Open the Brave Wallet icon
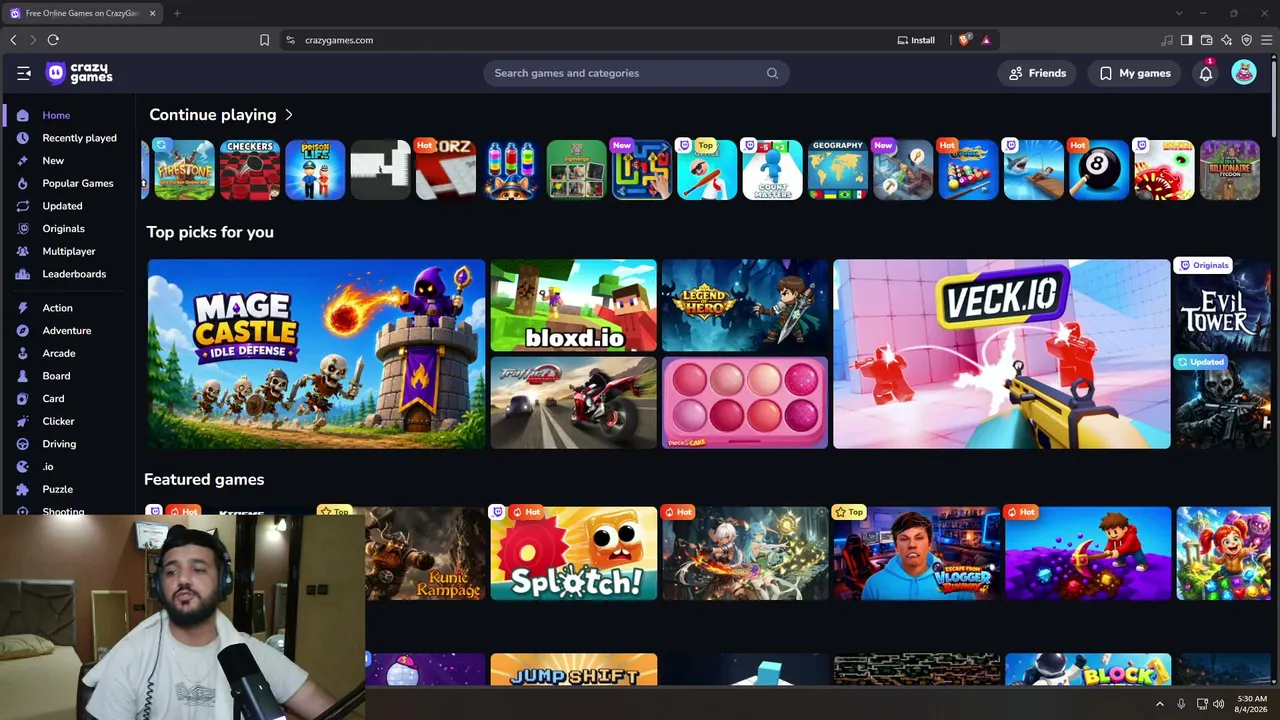This screenshot has height=720, width=1280. [1206, 40]
